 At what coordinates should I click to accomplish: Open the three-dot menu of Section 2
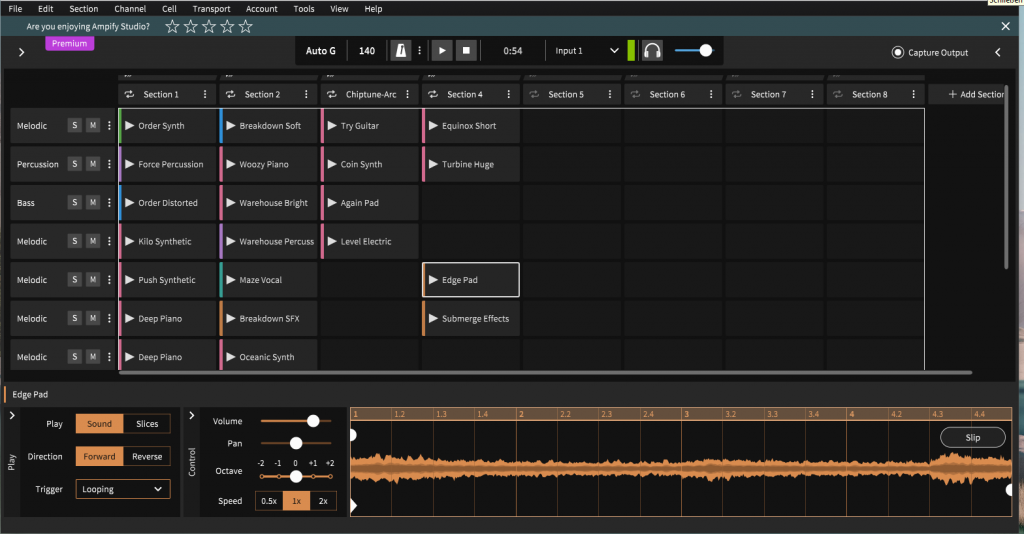click(x=307, y=94)
